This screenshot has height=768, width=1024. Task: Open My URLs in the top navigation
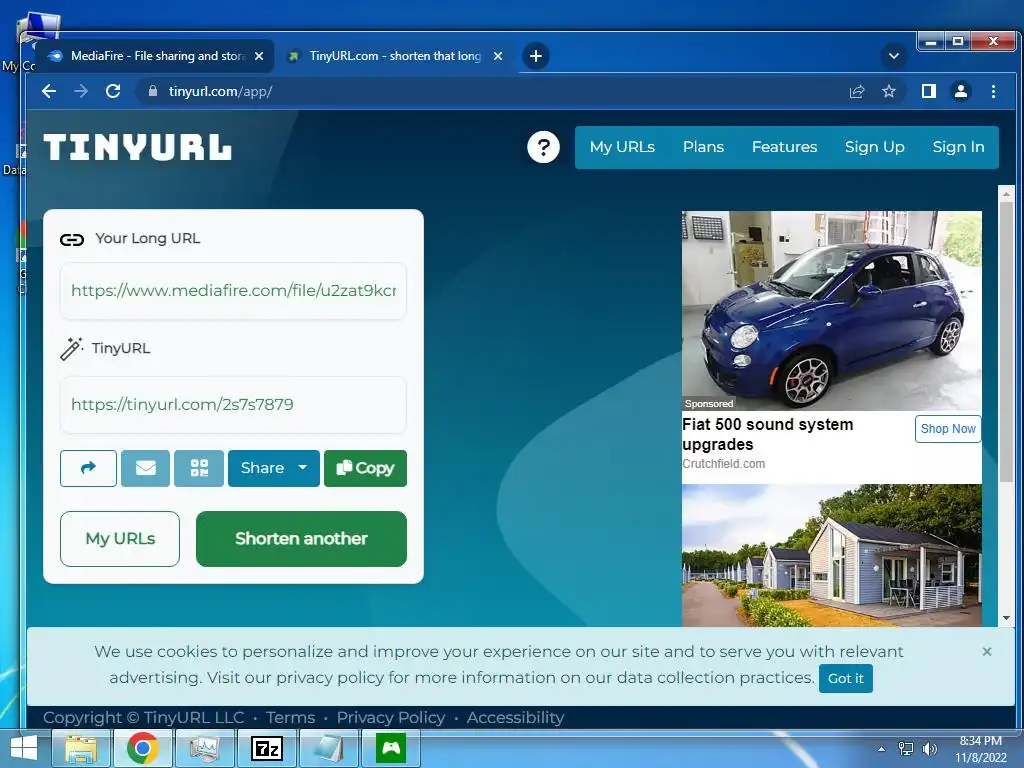(622, 147)
